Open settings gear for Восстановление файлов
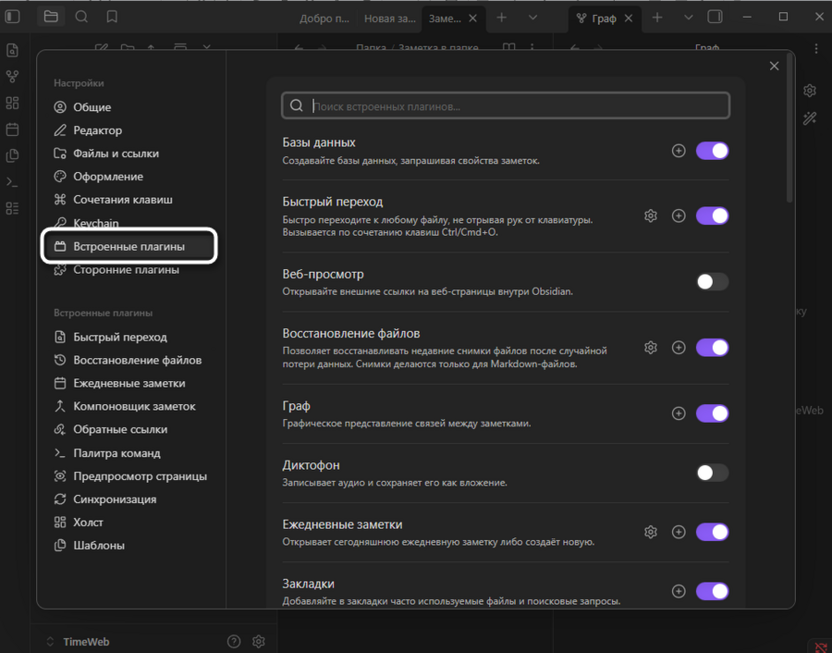832x653 pixels. point(650,347)
